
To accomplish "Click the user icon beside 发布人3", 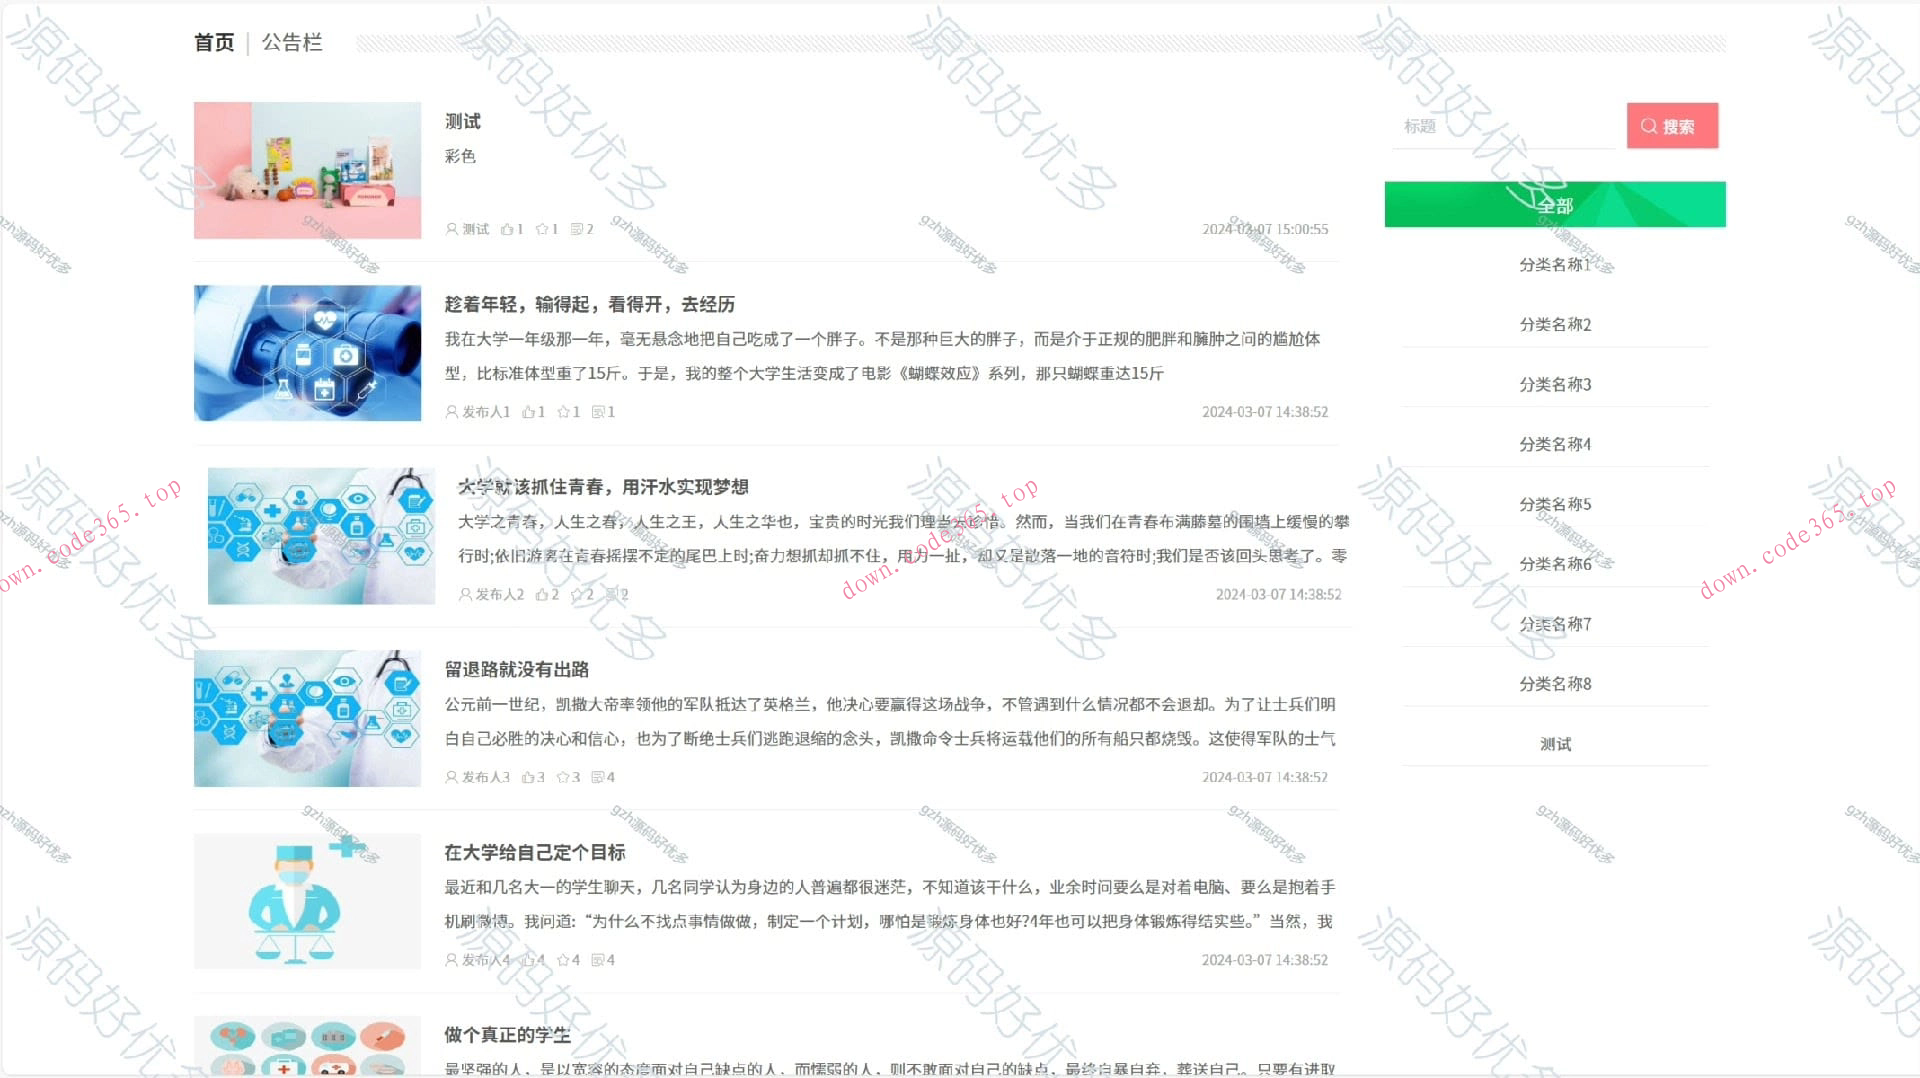I will click(x=452, y=776).
